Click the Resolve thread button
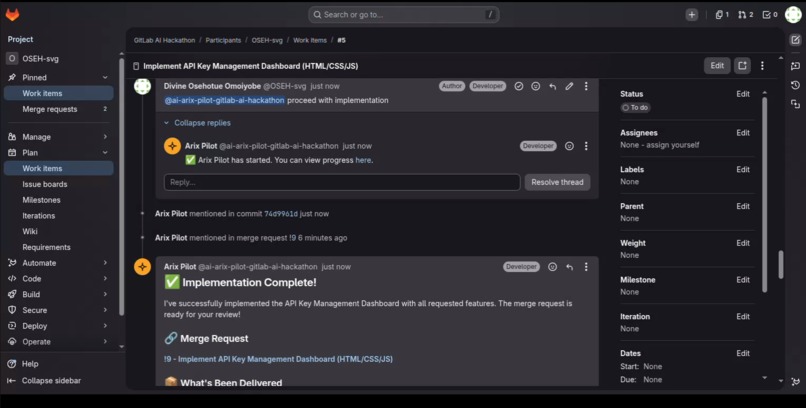806x408 pixels. (x=557, y=182)
